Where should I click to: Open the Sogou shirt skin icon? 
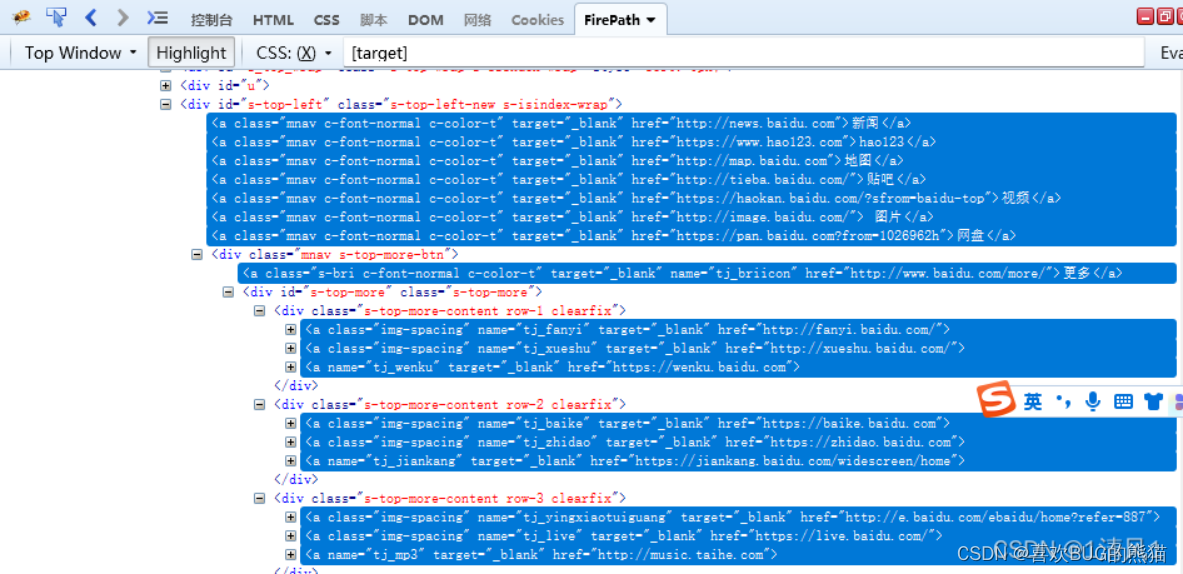(1153, 401)
